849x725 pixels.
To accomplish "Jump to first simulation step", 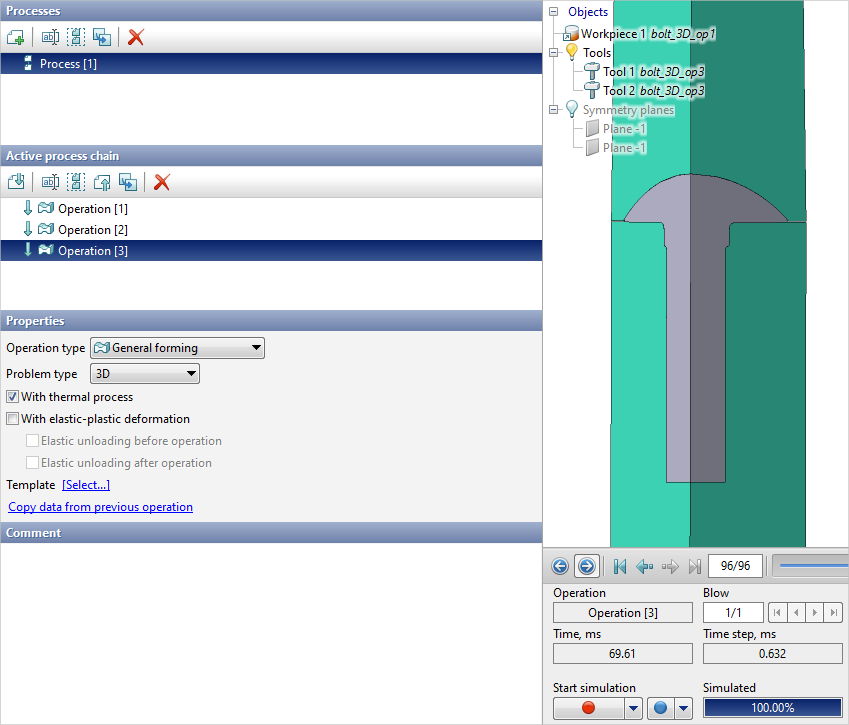I will [x=619, y=567].
